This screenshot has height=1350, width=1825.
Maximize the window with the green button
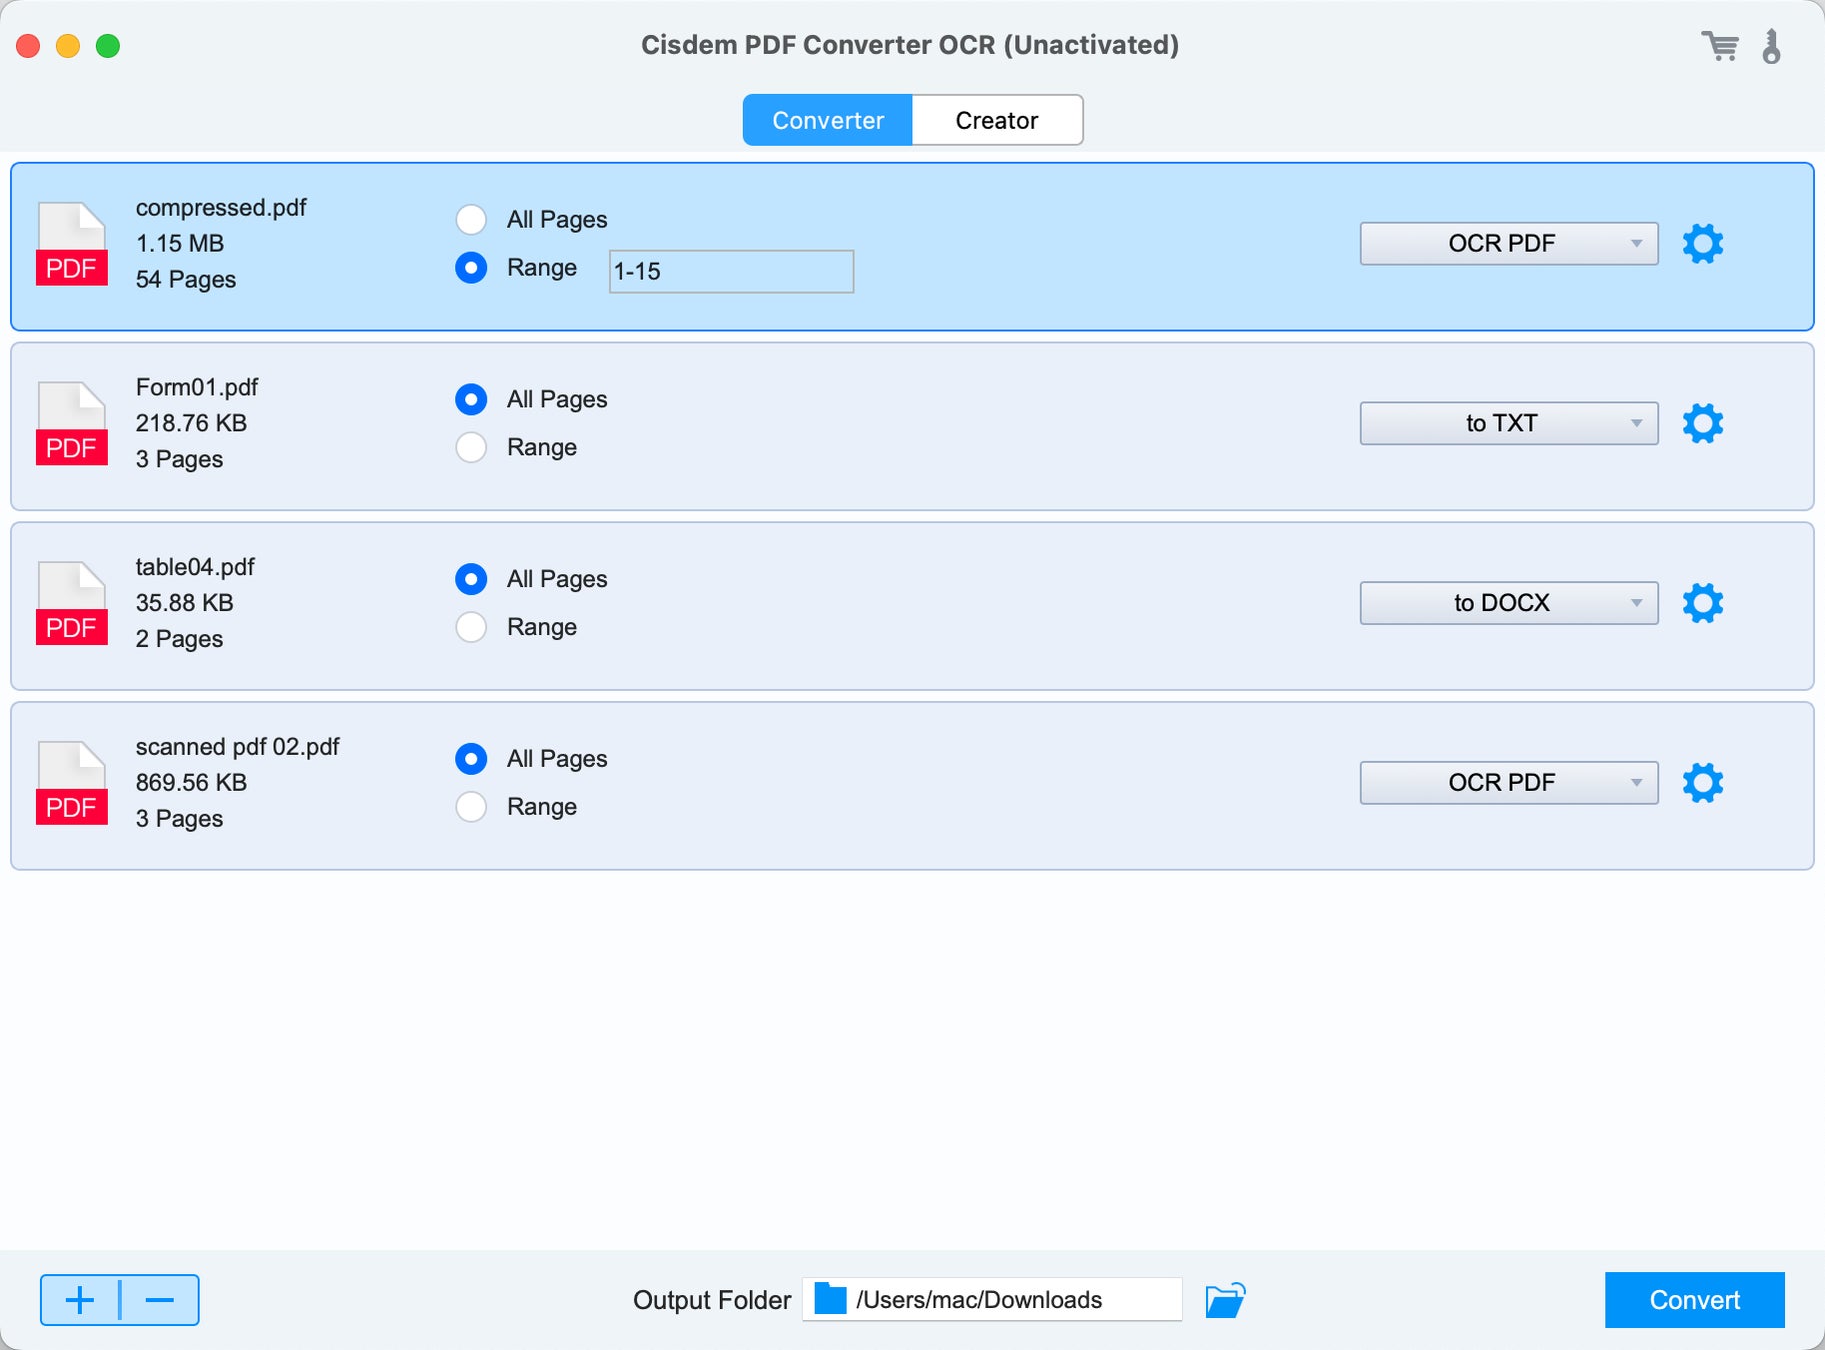[108, 46]
